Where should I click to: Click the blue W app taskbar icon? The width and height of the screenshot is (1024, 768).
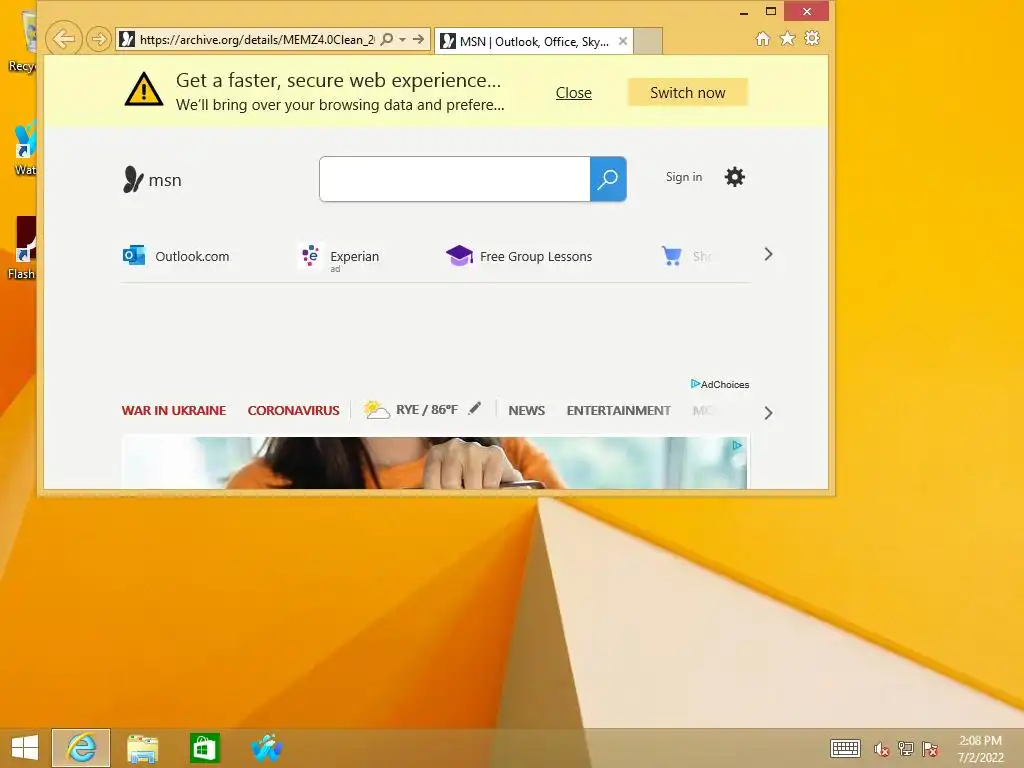coord(266,748)
